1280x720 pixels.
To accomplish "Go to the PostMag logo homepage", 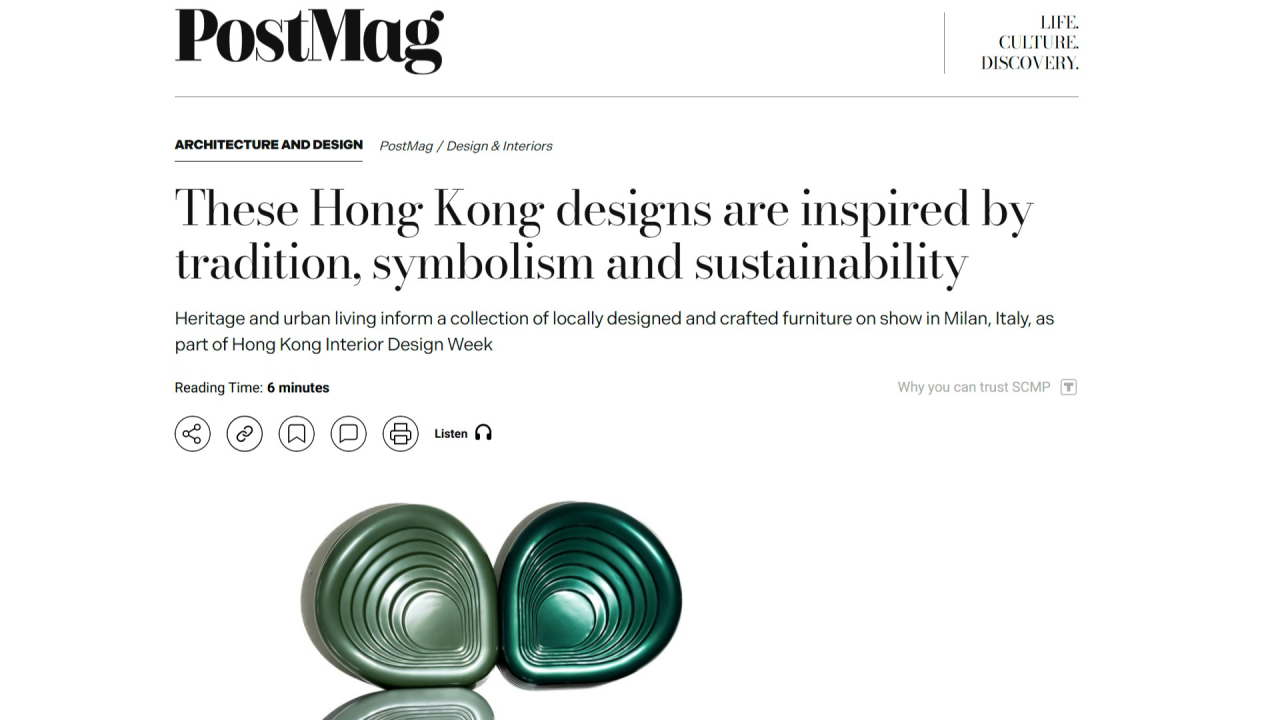I will tap(309, 41).
